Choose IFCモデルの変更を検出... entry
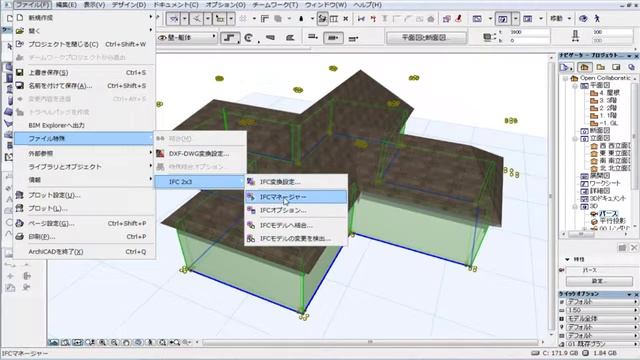 296,238
